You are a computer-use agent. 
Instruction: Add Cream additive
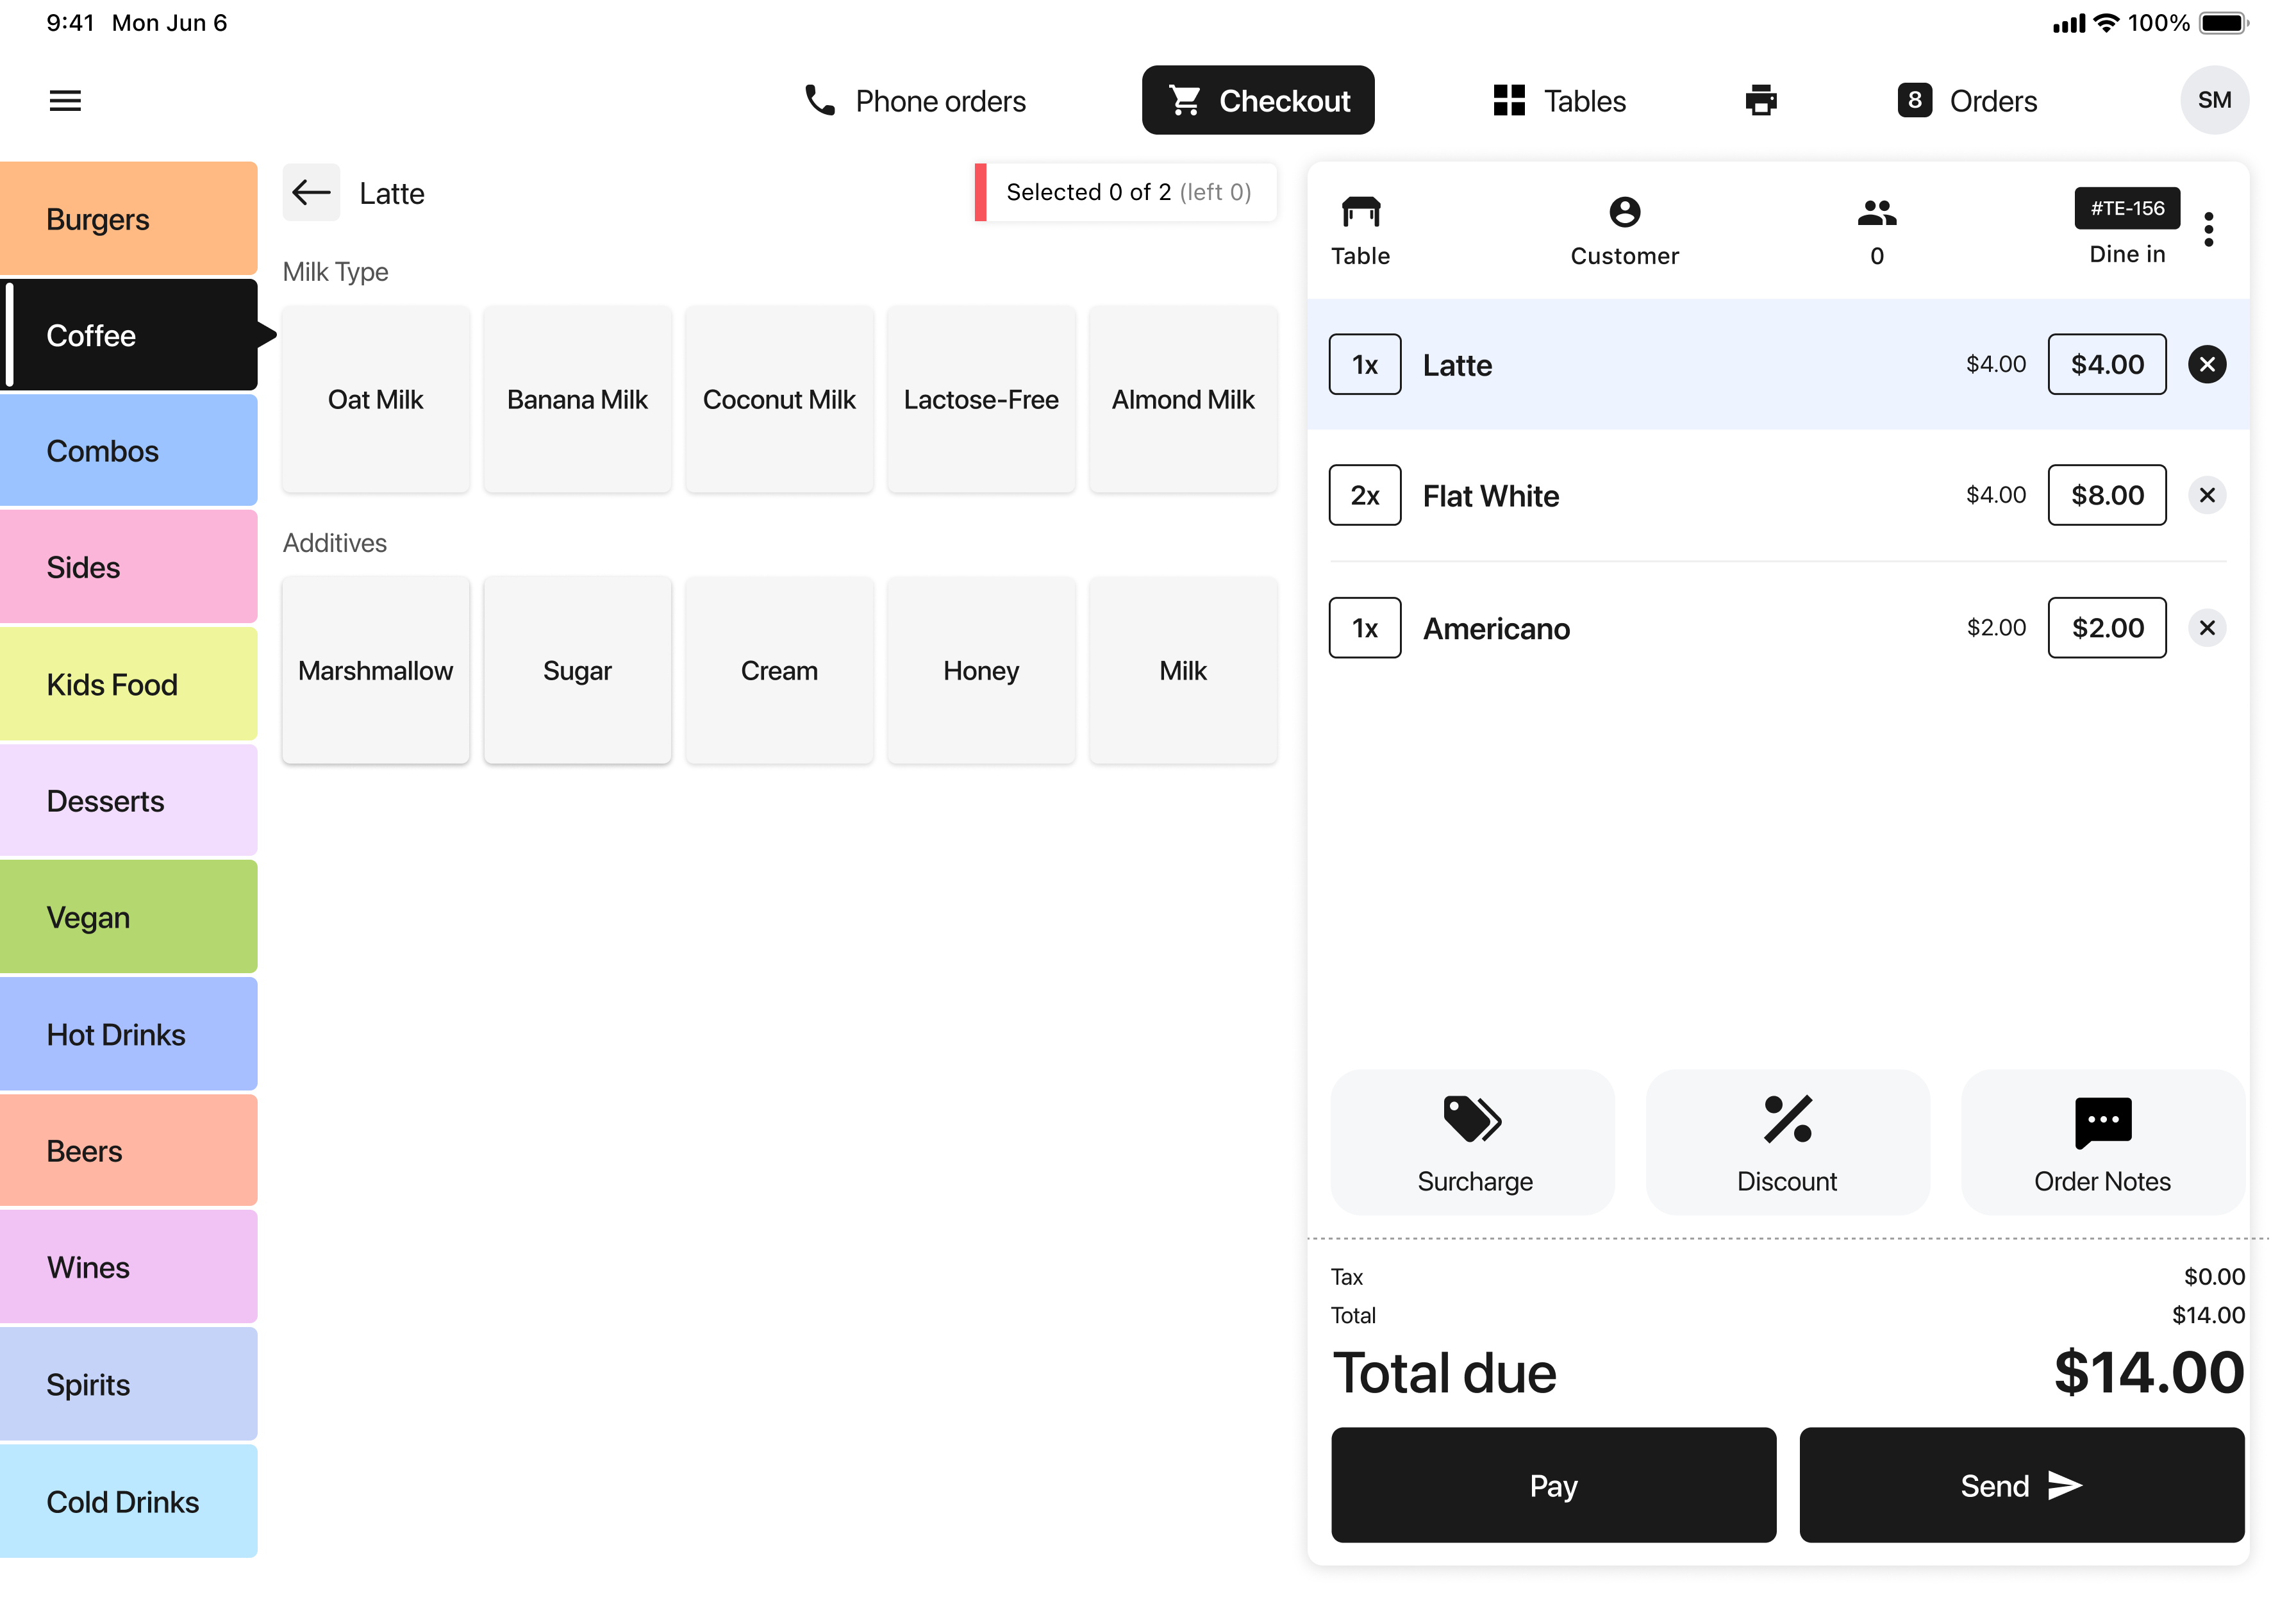tap(780, 670)
